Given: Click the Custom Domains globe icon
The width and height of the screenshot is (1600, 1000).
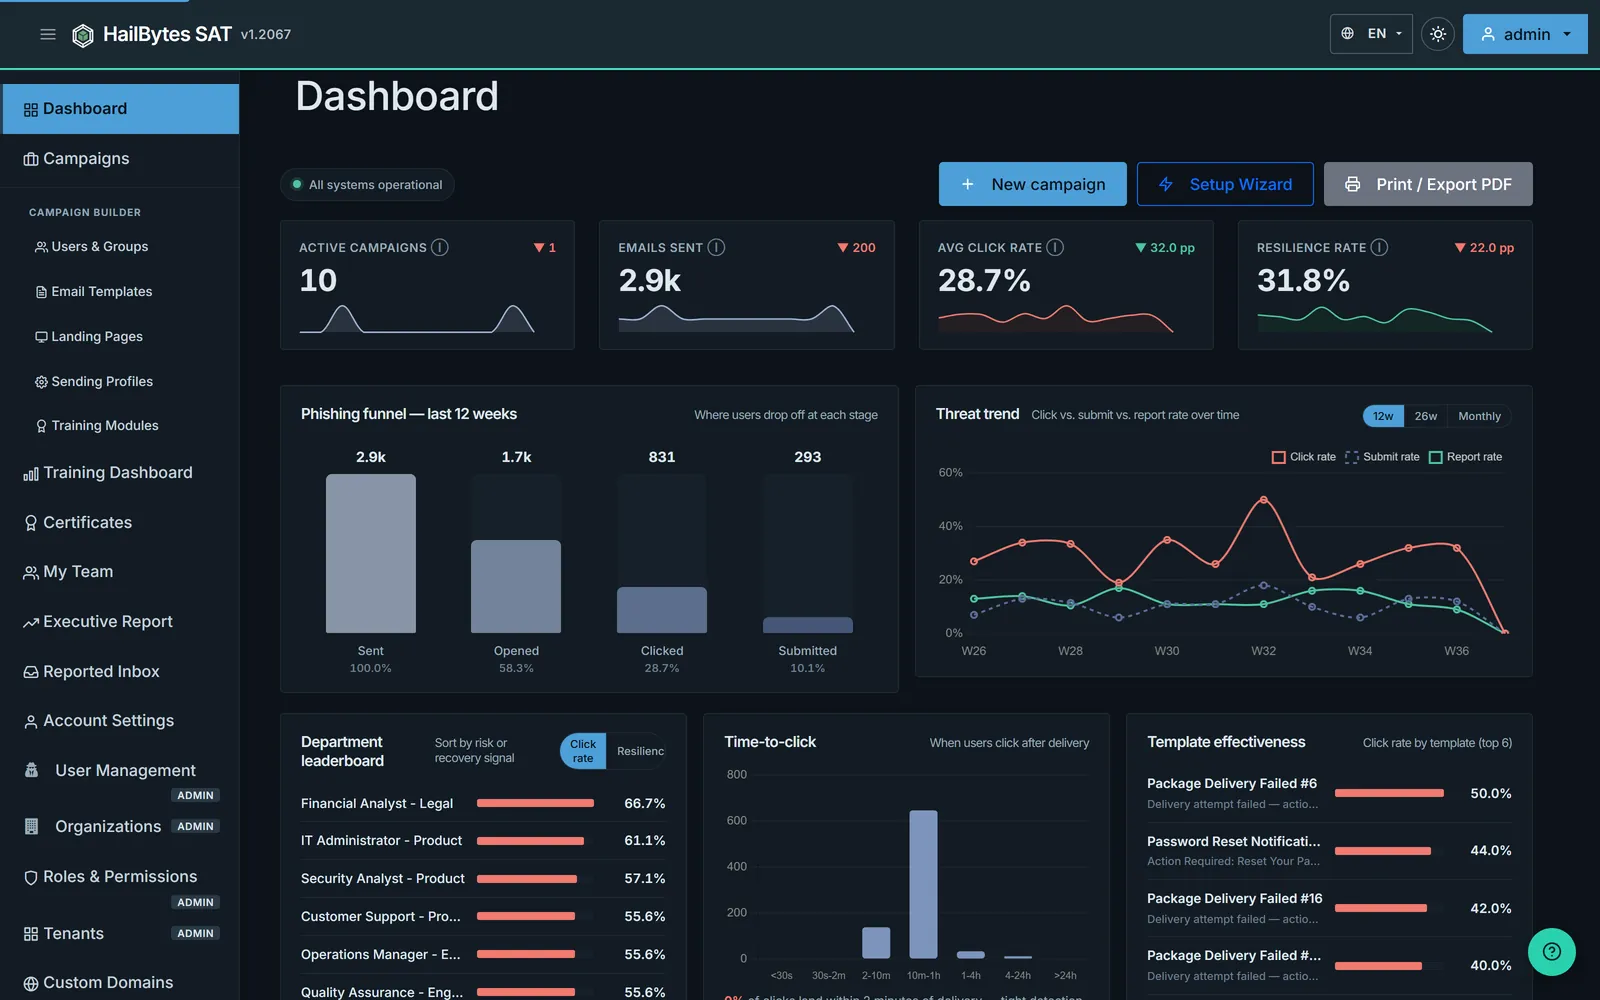Looking at the screenshot, I should tap(31, 984).
